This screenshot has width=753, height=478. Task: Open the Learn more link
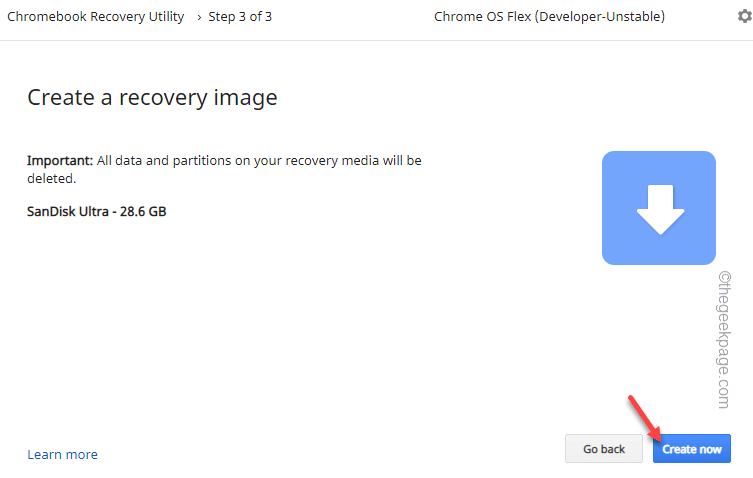tap(62, 454)
